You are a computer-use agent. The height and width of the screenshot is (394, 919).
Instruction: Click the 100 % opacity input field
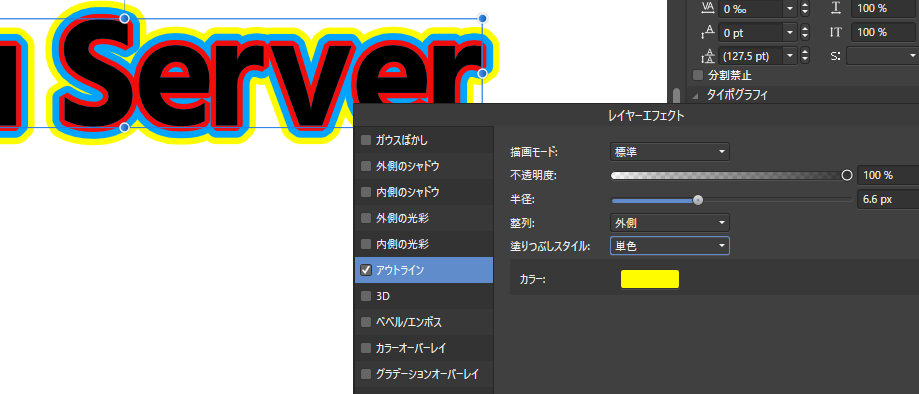click(887, 175)
